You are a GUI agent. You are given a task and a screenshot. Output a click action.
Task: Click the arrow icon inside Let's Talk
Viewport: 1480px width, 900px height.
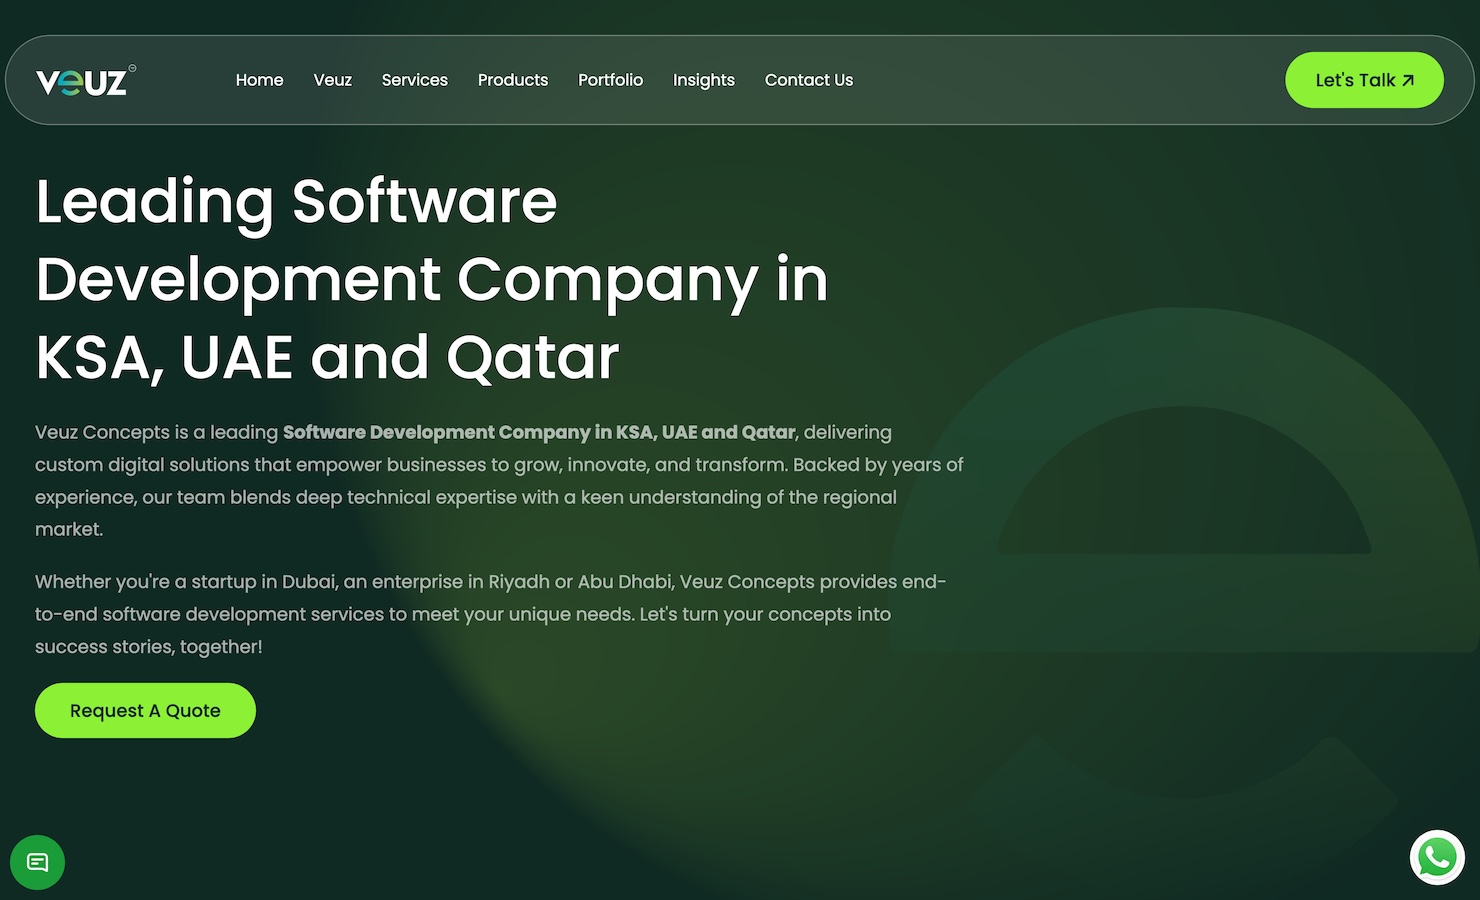click(1408, 81)
